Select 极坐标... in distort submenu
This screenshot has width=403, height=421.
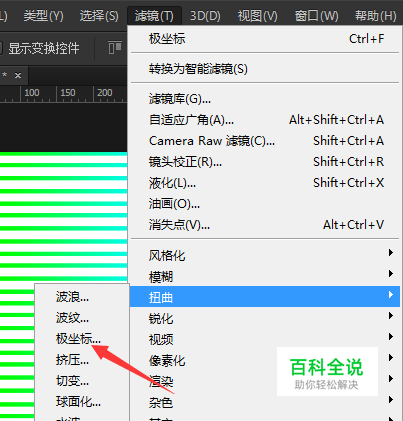pos(82,338)
